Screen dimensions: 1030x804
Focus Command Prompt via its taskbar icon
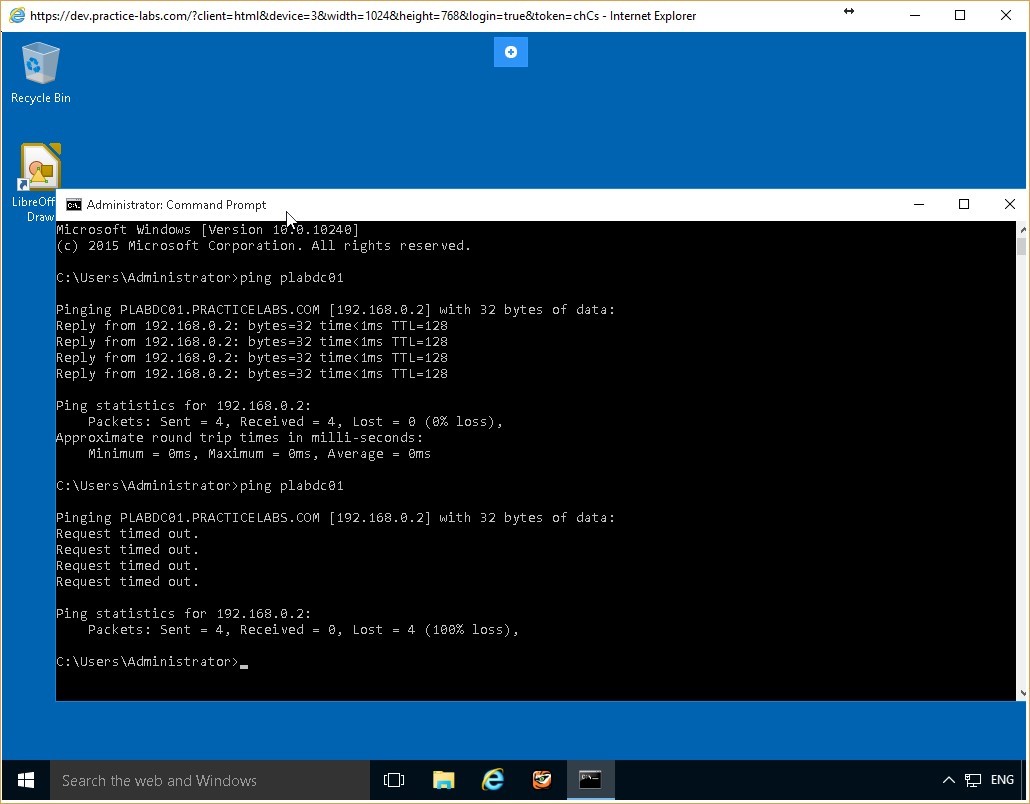click(589, 780)
